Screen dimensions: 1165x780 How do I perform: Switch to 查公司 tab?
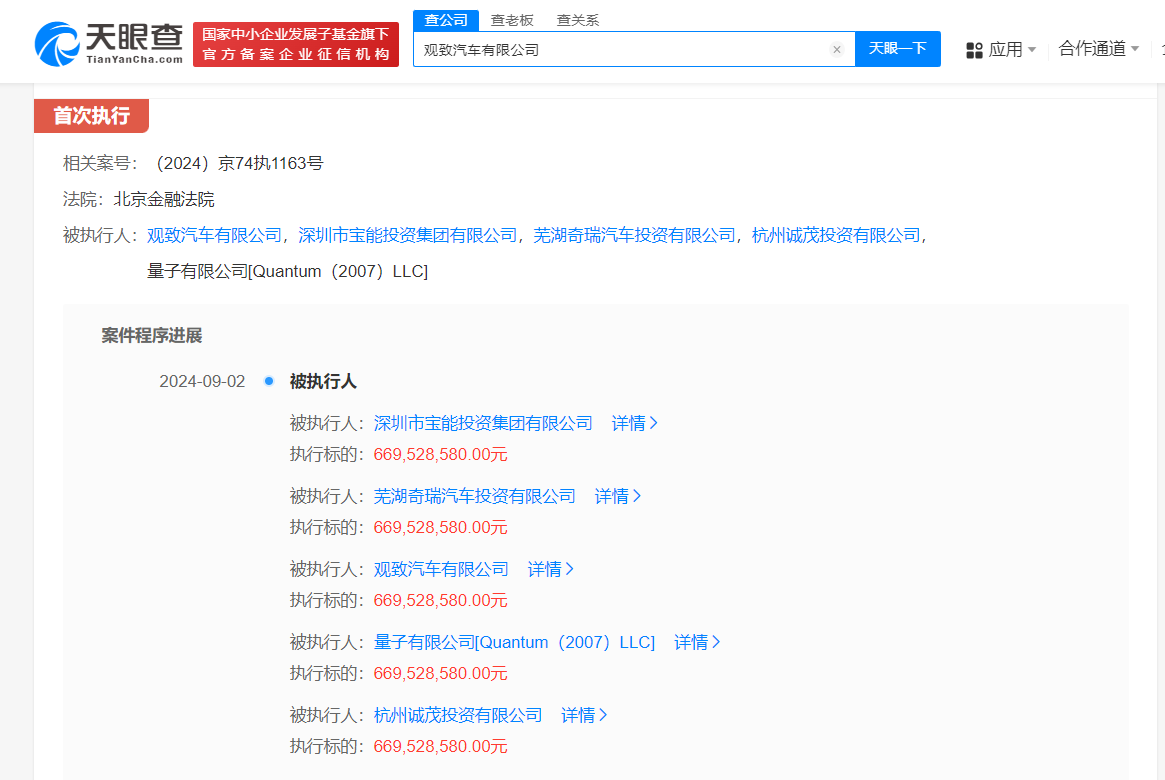(446, 20)
